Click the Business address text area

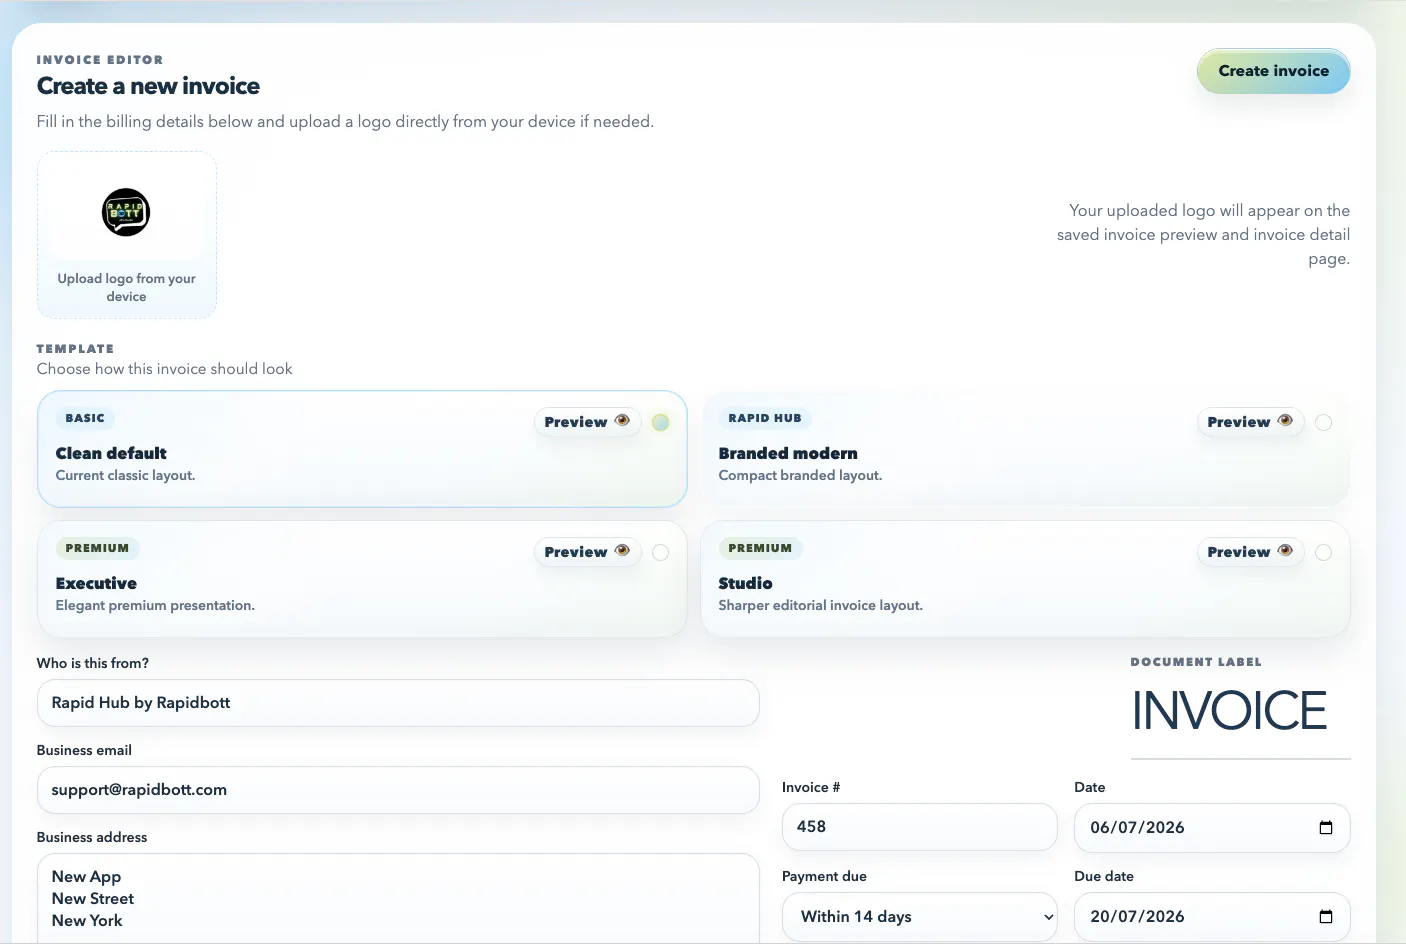(x=398, y=898)
